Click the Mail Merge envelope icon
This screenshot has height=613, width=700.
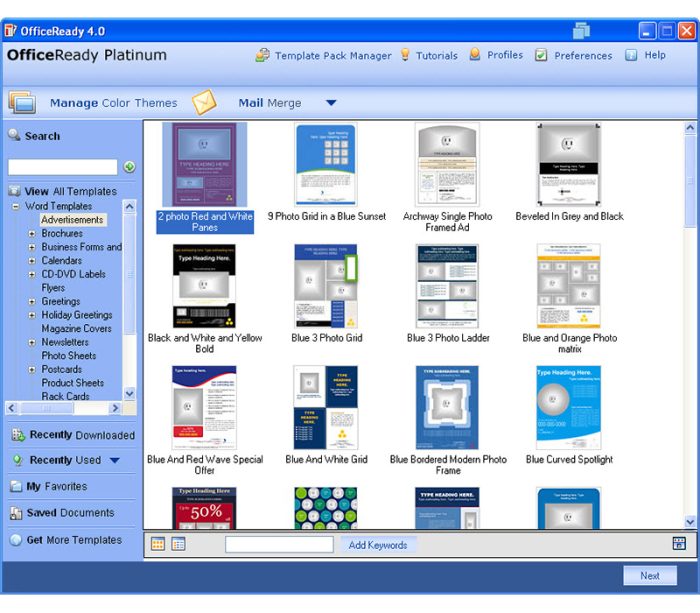pyautogui.click(x=204, y=102)
